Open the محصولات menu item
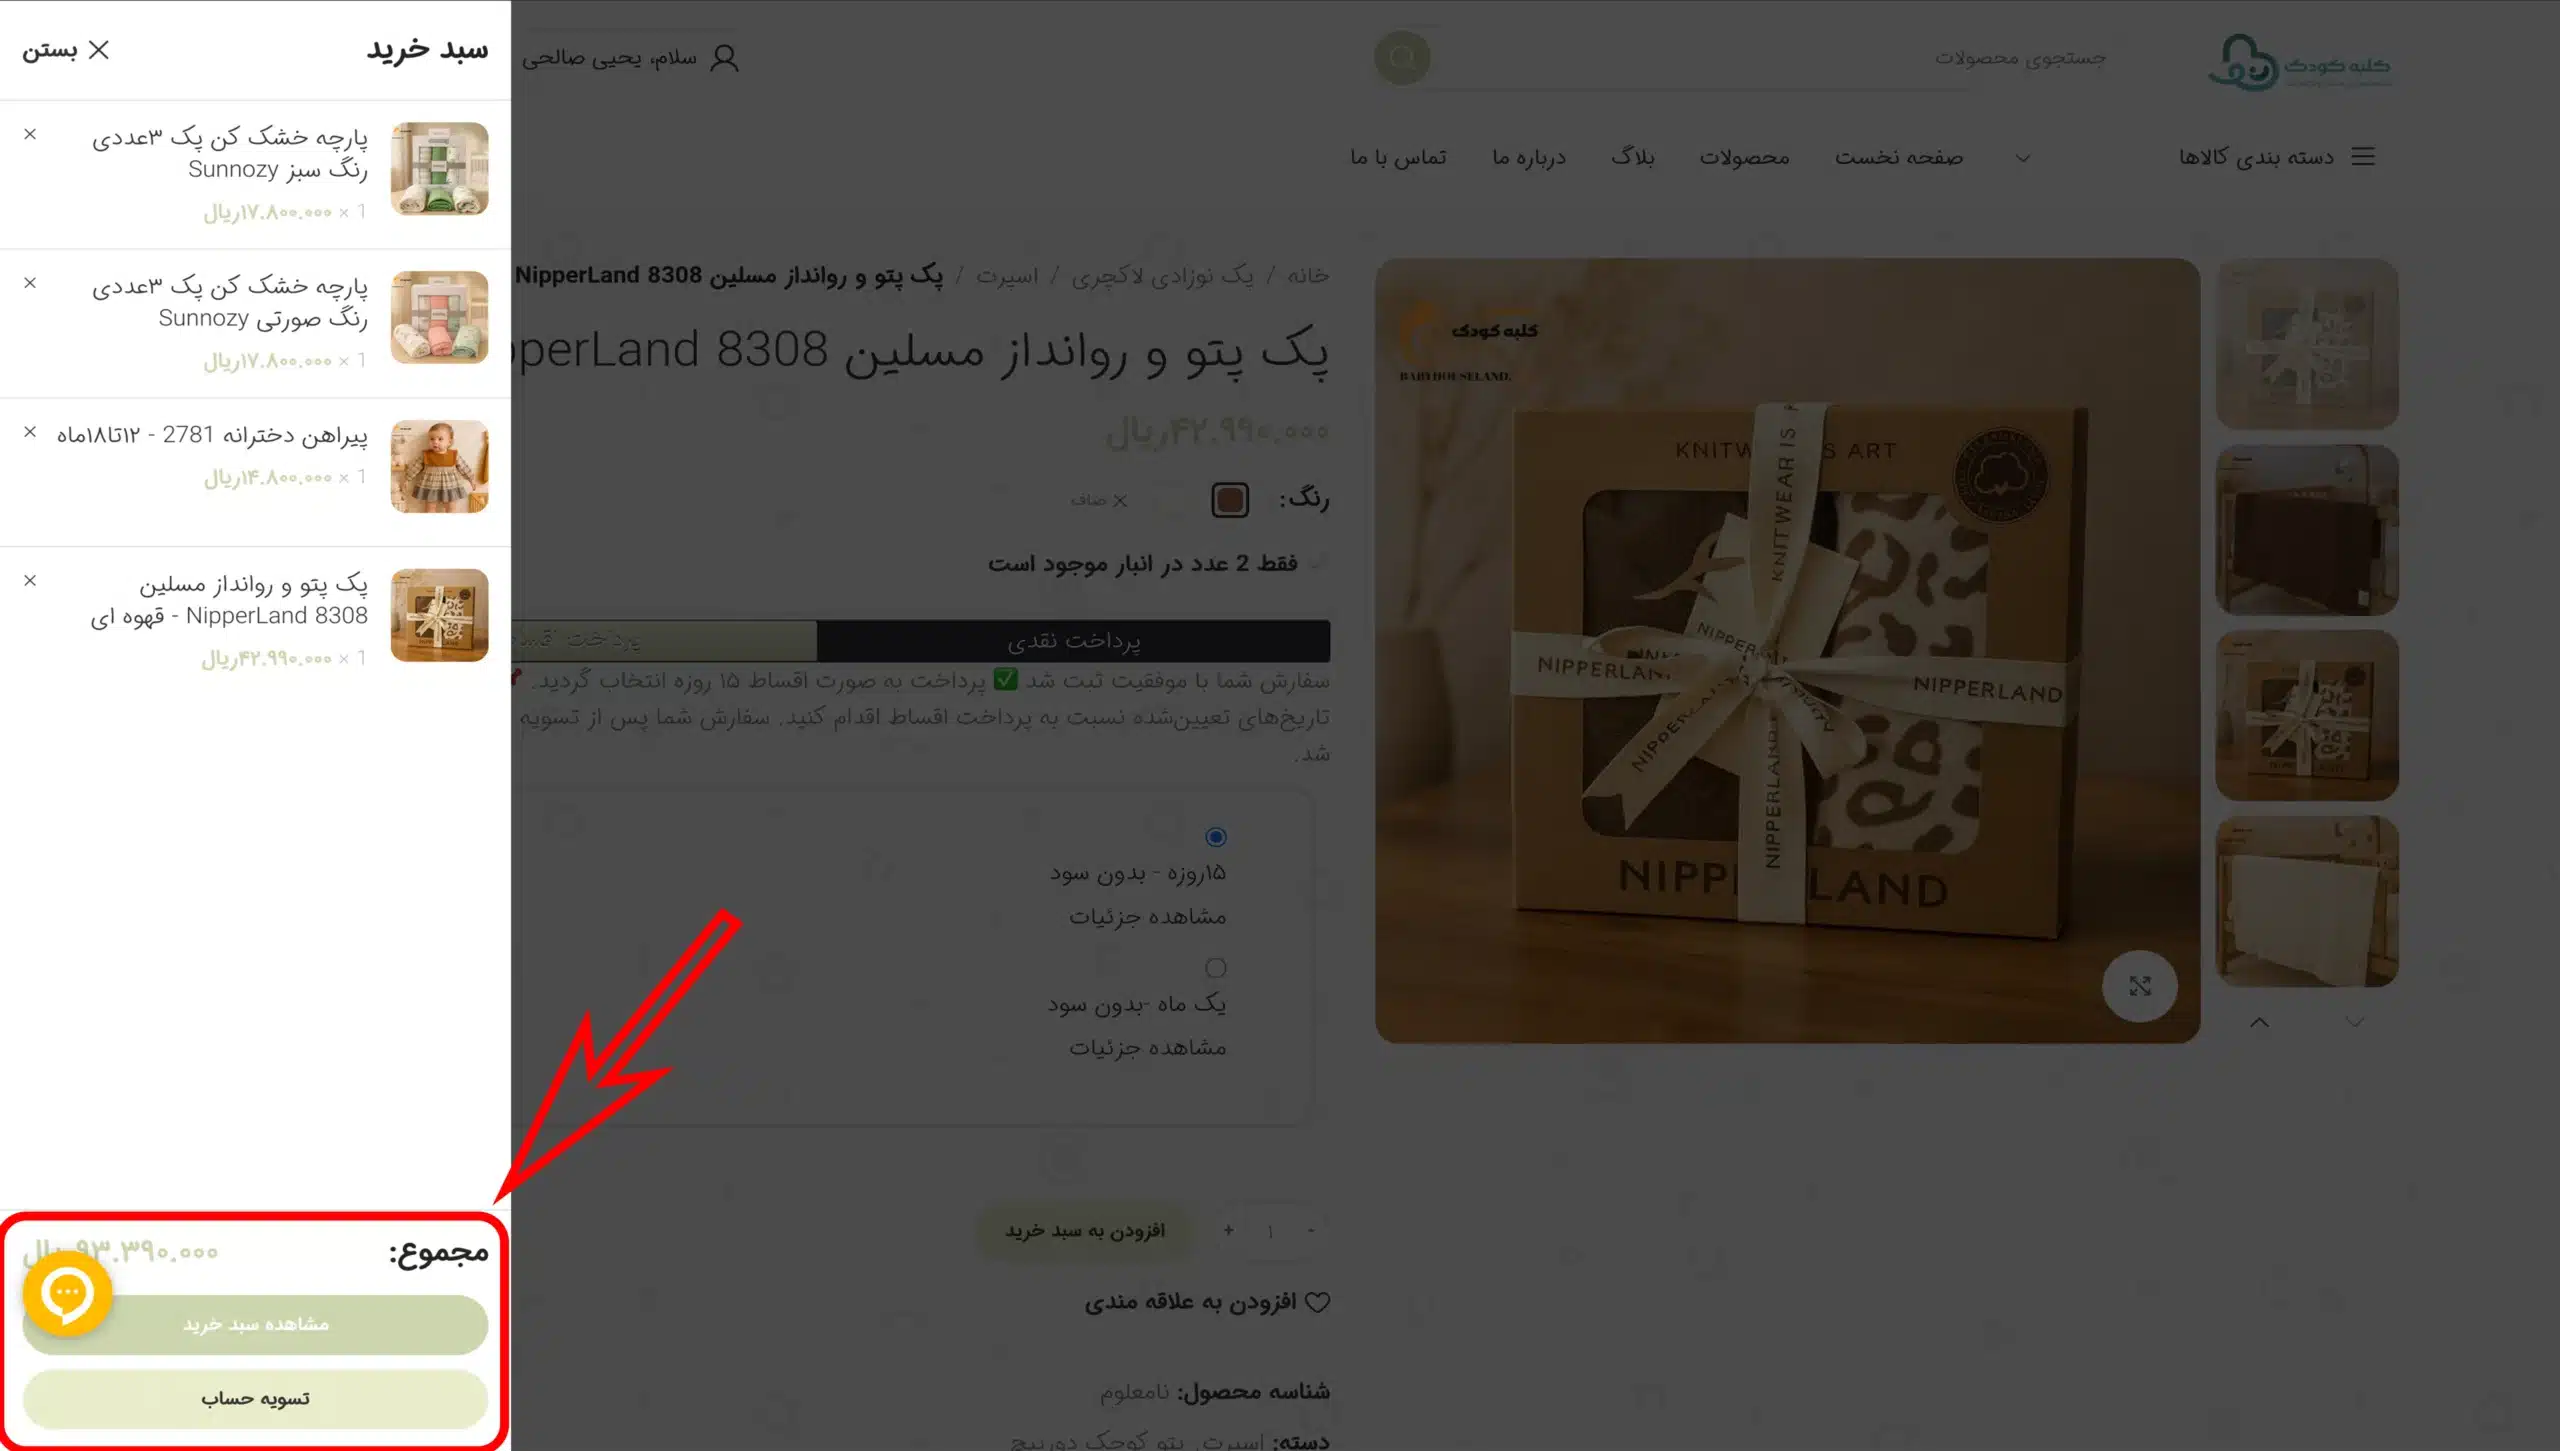 click(x=1744, y=157)
